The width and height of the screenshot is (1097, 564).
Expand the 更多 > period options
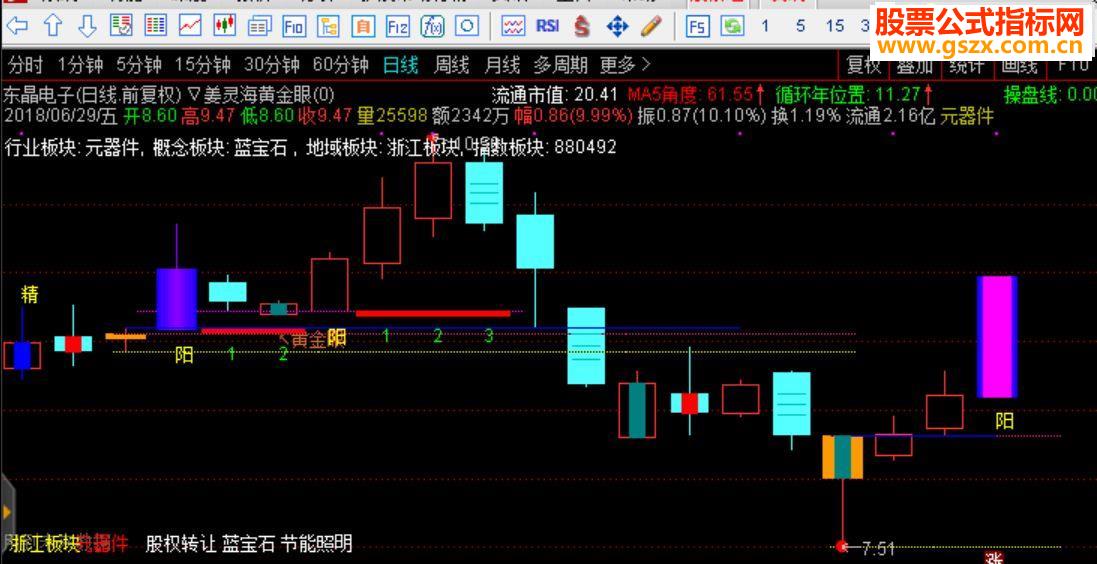pos(625,66)
